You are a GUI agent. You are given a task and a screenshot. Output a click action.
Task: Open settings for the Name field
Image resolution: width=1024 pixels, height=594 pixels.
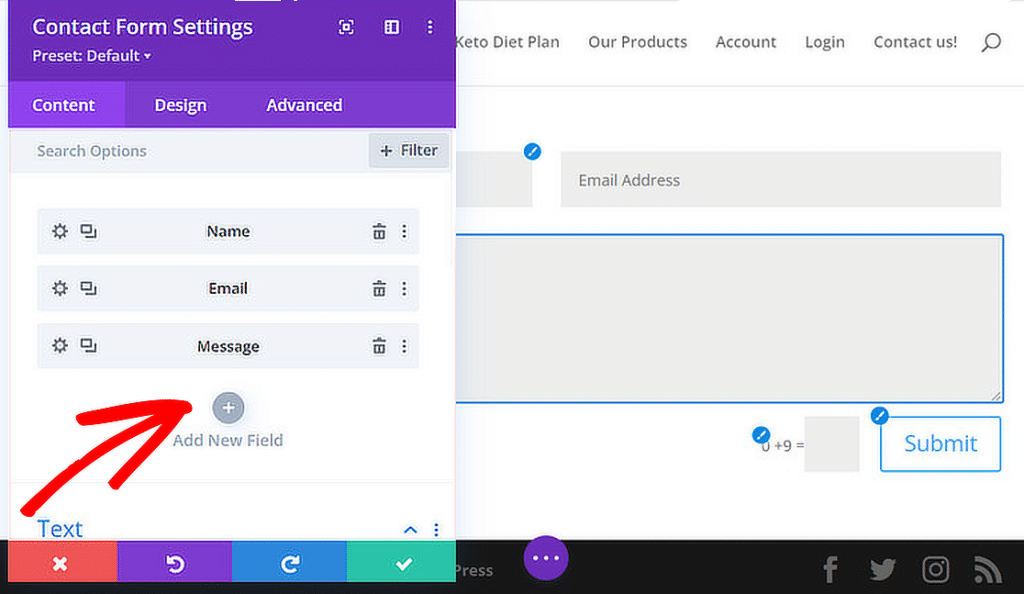[59, 231]
